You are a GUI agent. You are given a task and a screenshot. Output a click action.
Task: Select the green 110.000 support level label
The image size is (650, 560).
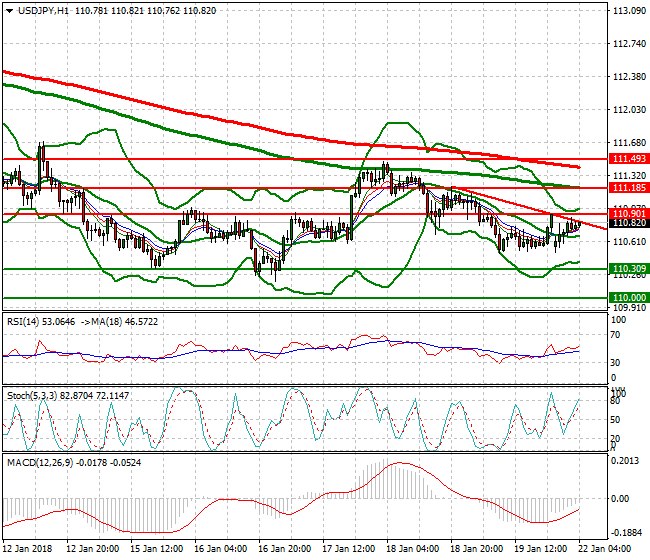point(629,298)
